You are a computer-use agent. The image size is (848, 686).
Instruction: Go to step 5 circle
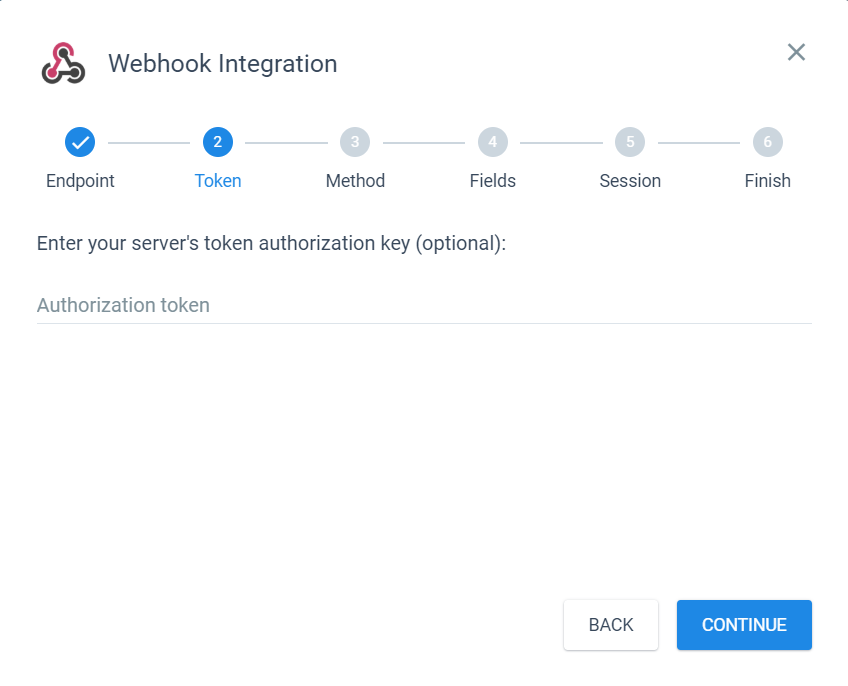point(630,142)
